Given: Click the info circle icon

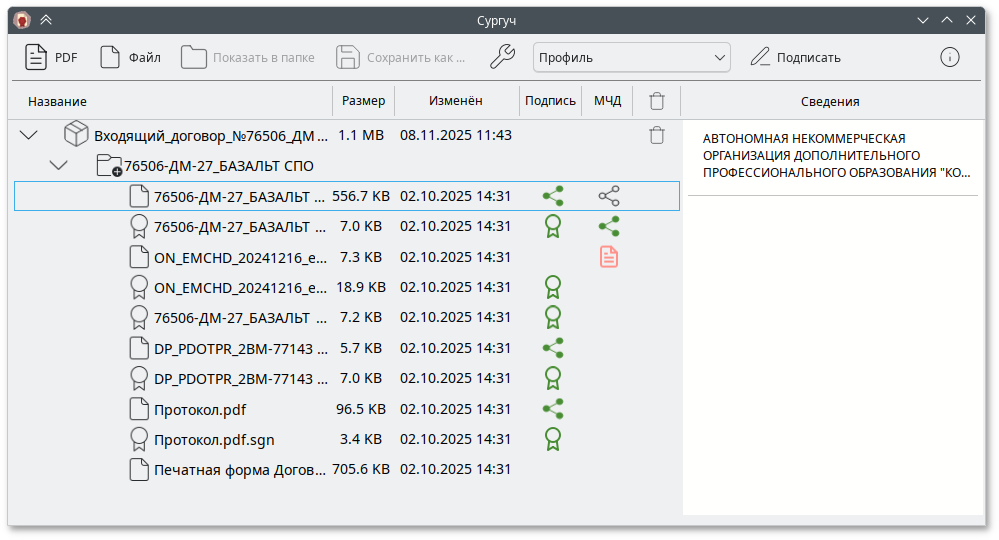Looking at the screenshot, I should point(949,57).
